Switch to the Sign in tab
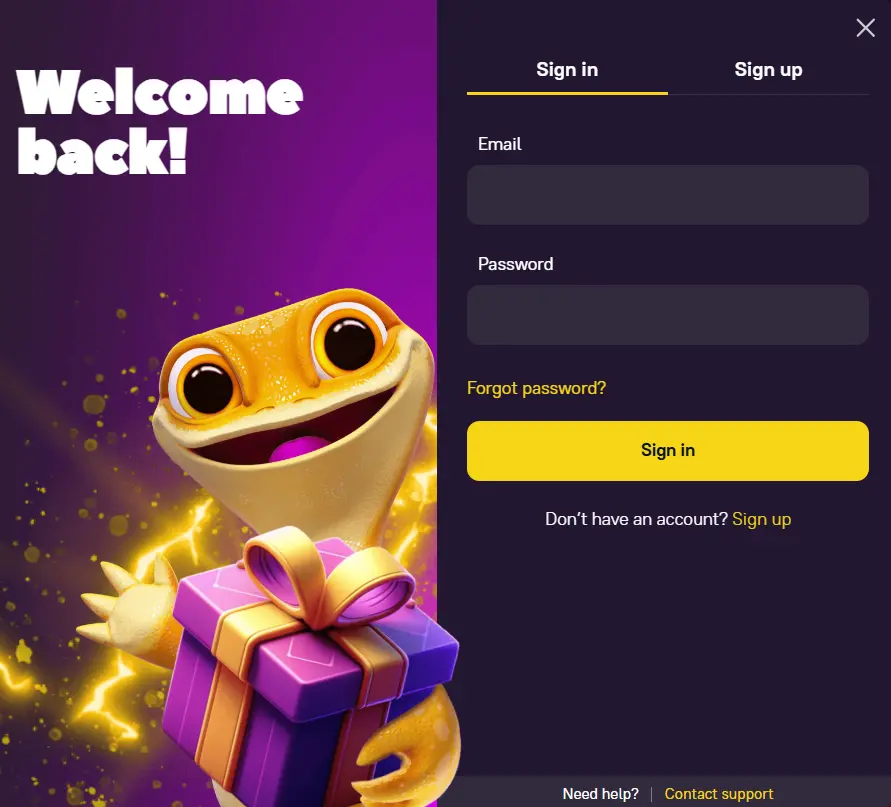This screenshot has width=891, height=807. [567, 70]
